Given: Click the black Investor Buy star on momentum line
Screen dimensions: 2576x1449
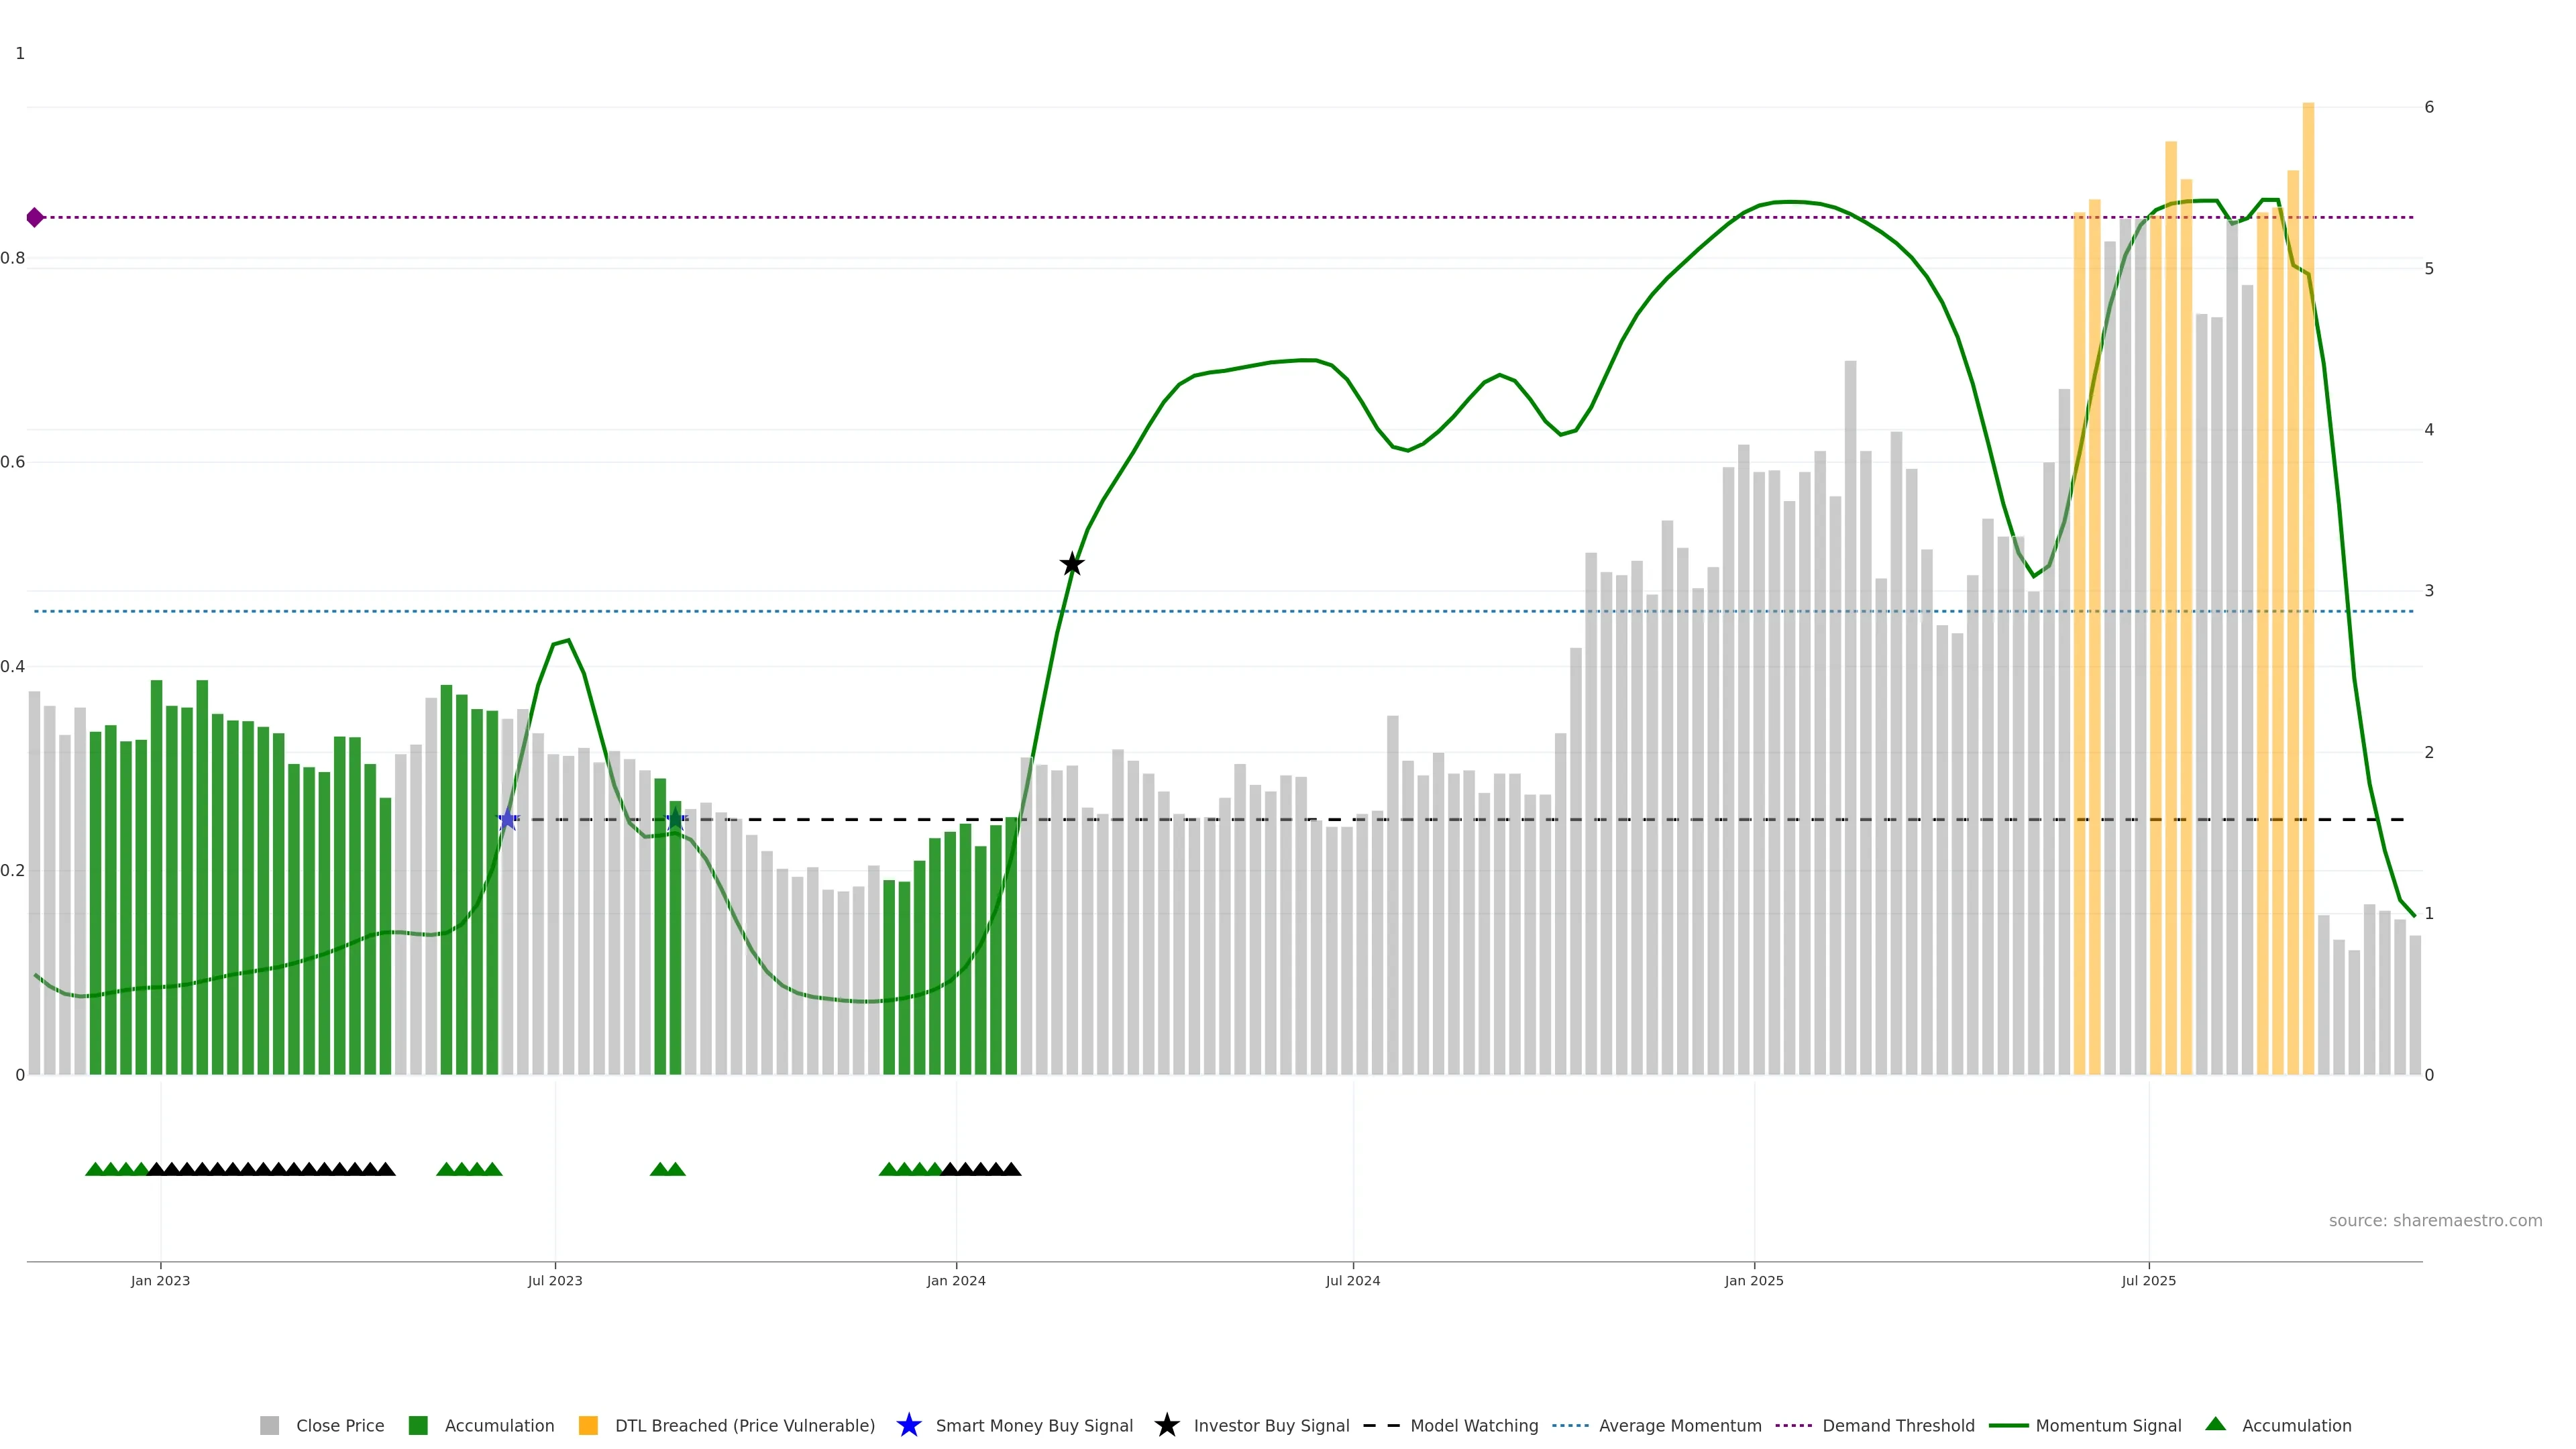Looking at the screenshot, I should [1071, 564].
